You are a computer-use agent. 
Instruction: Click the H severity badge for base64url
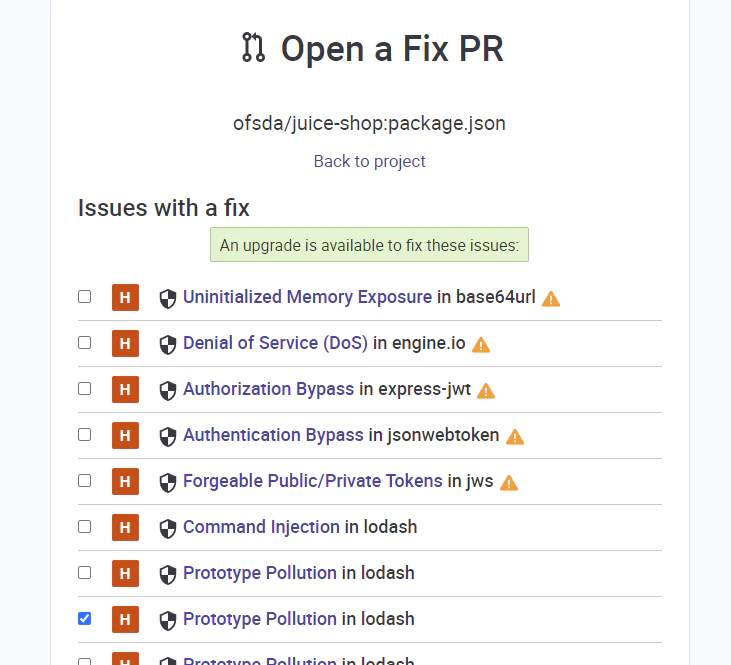[x=125, y=297]
